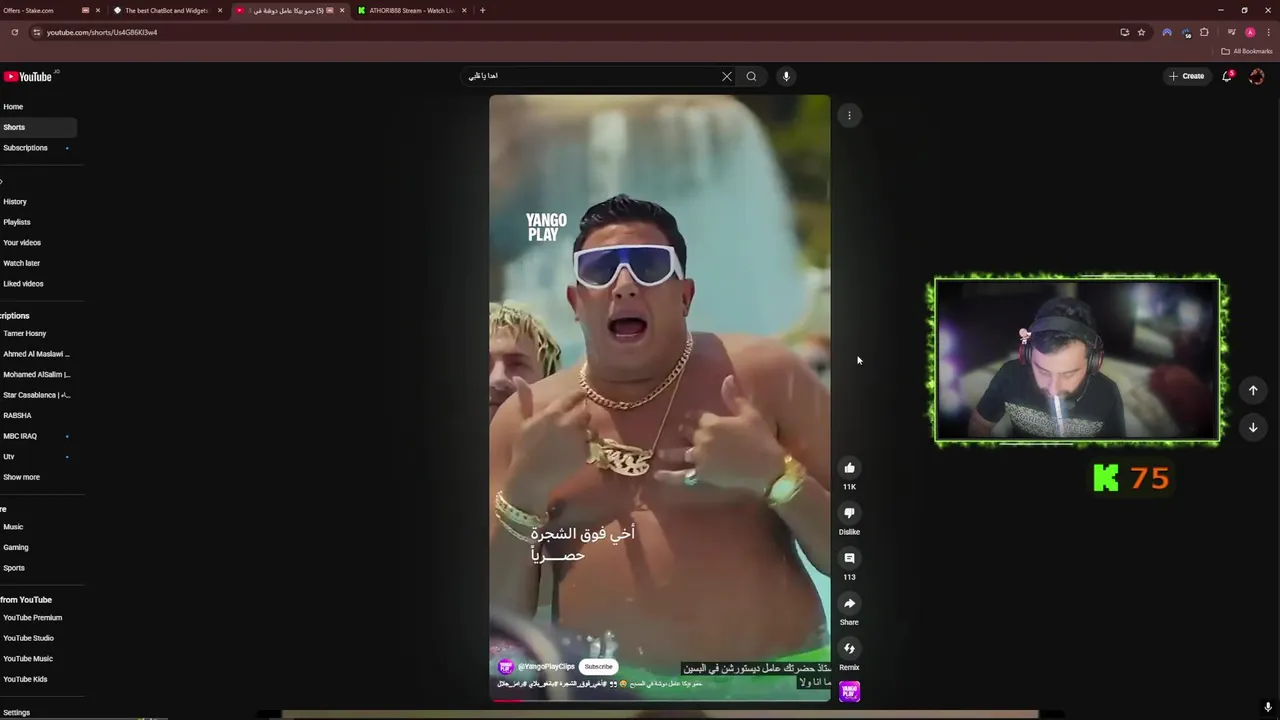The image size is (1280, 720).
Task: Open the Yango Play sound thumbnail
Action: click(x=849, y=691)
